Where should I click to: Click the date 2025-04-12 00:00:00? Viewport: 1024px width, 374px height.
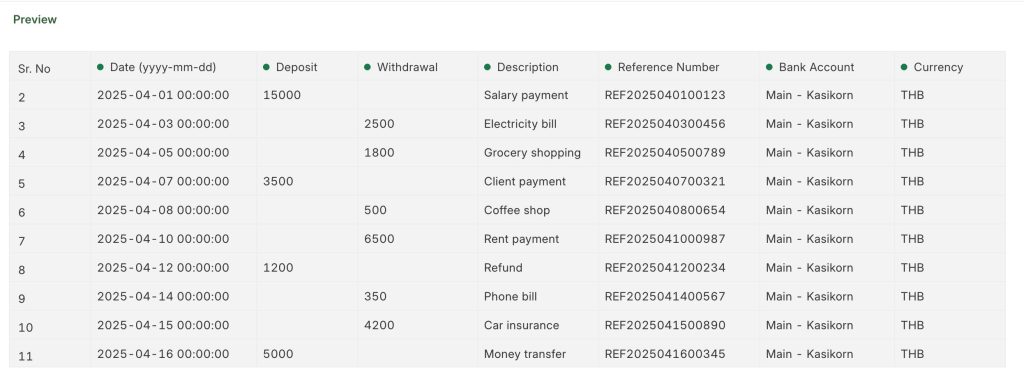pyautogui.click(x=163, y=268)
